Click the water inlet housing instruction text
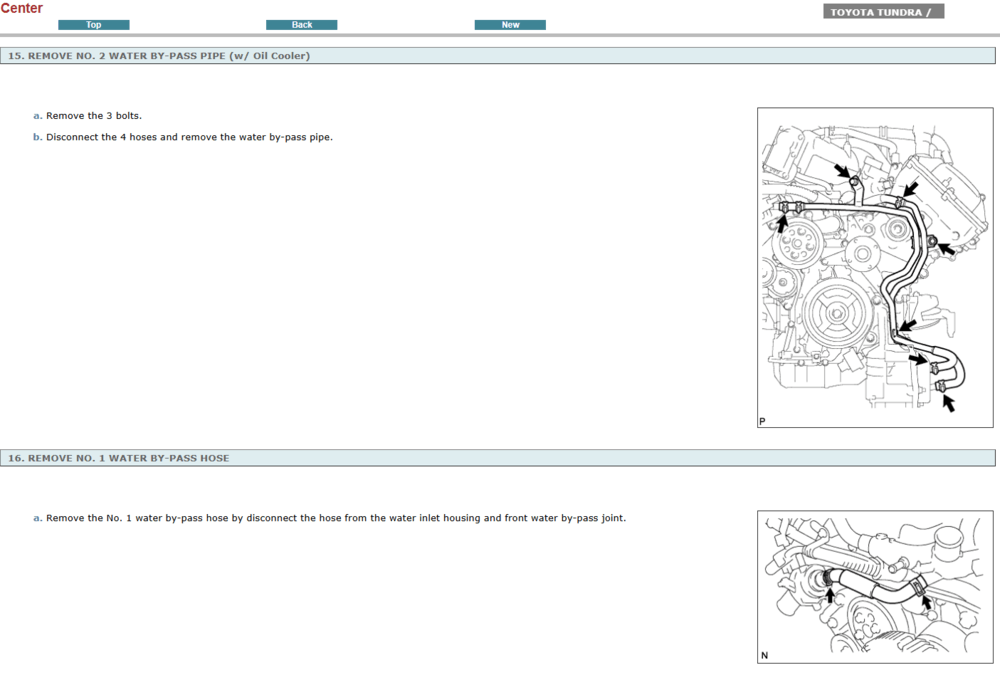This screenshot has height=675, width=1000. pyautogui.click(x=336, y=518)
